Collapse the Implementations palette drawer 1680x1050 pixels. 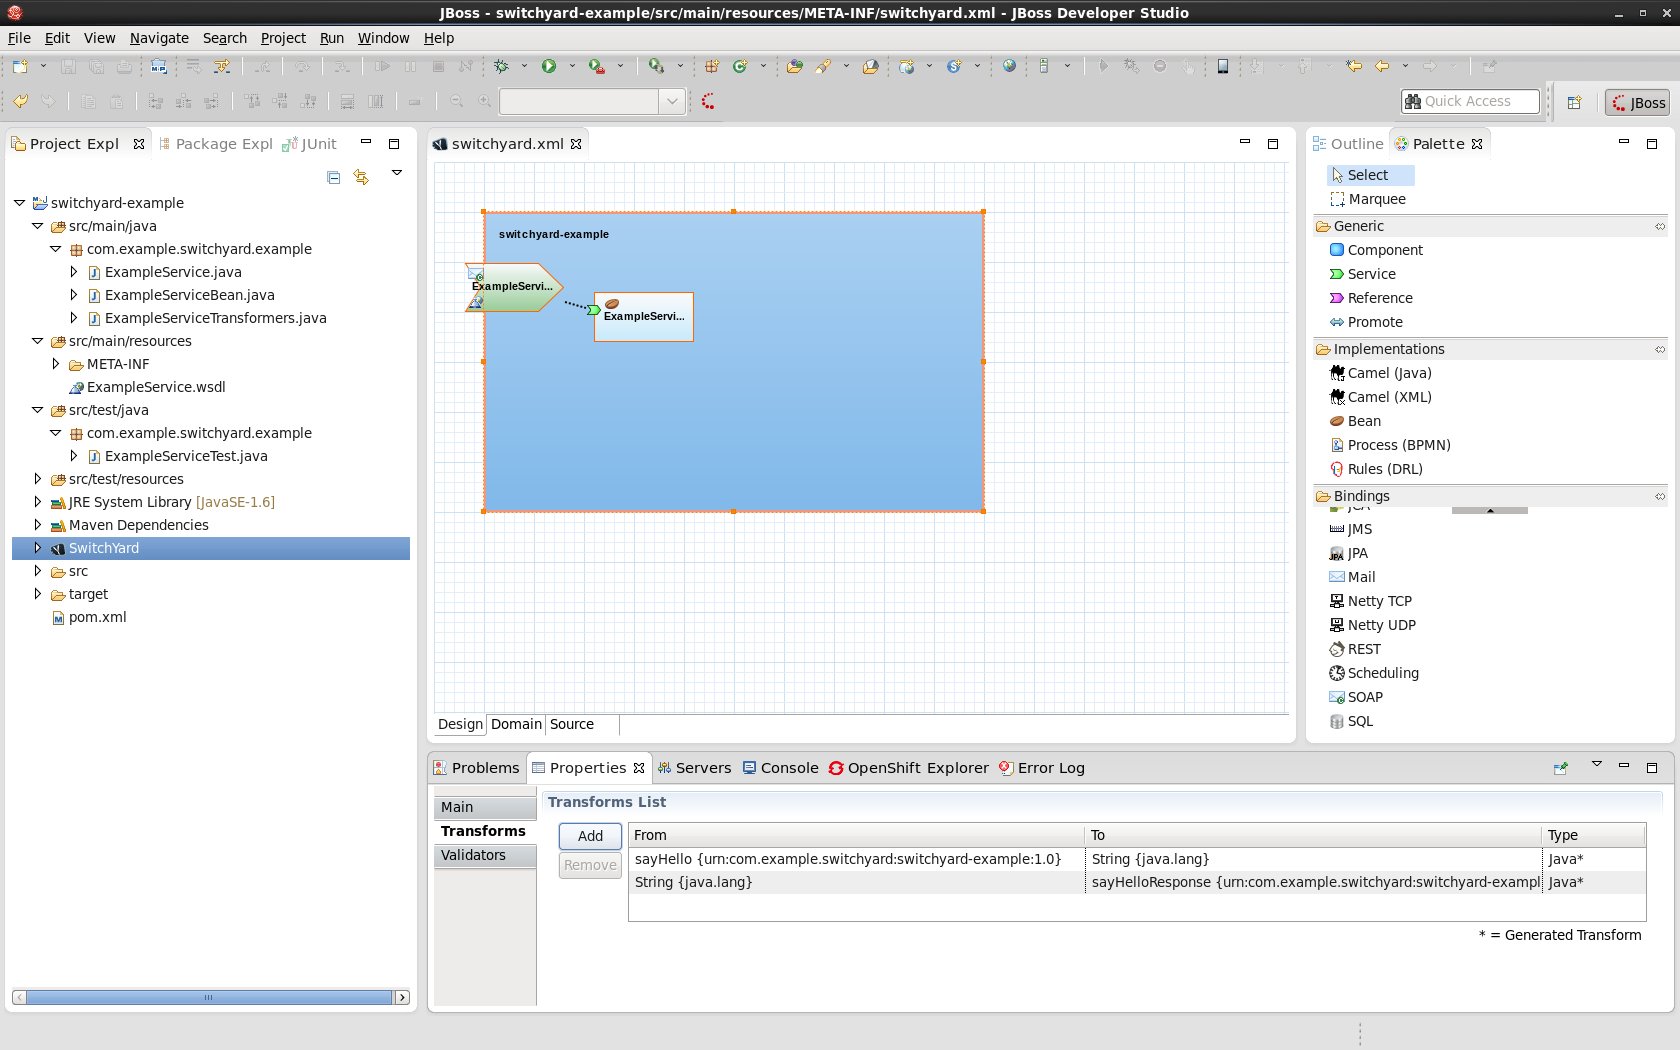(x=1491, y=349)
